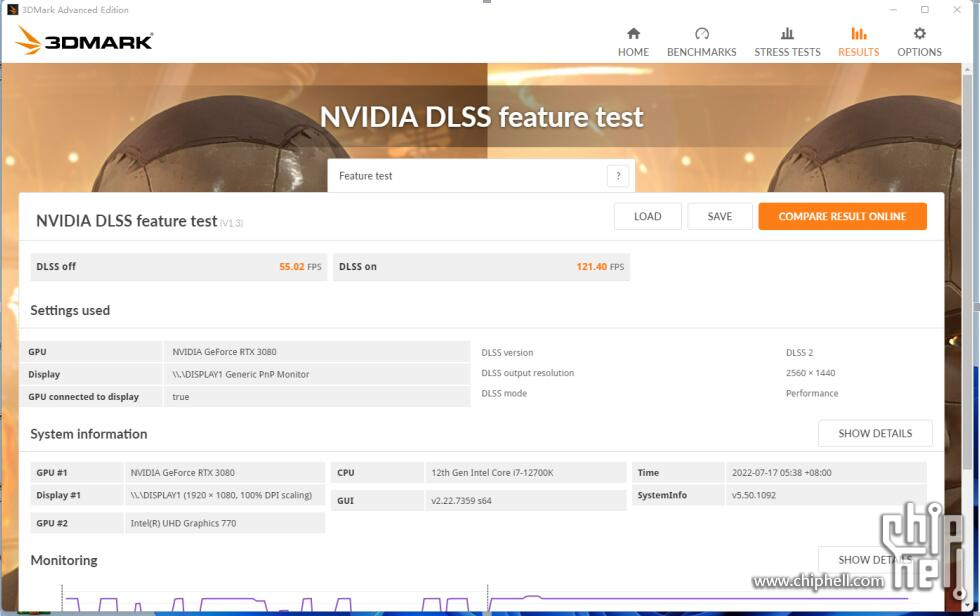Click the question mark help button
This screenshot has width=980, height=616.
[x=618, y=176]
